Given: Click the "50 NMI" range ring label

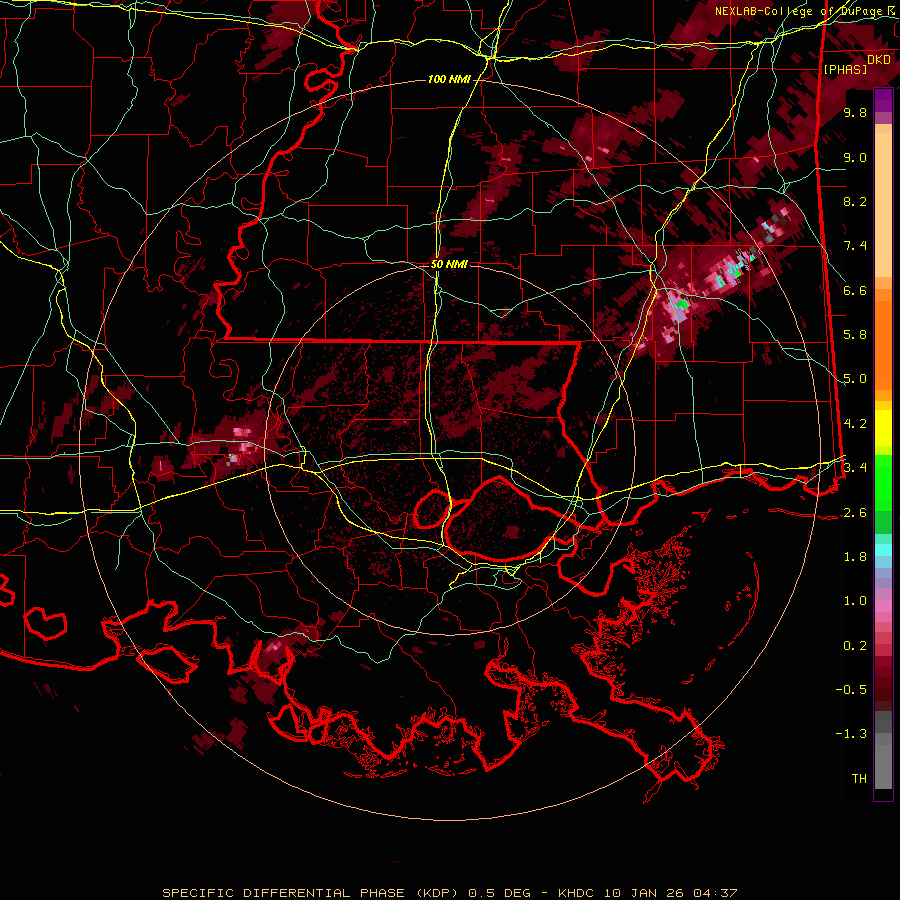Looking at the screenshot, I should pyautogui.click(x=449, y=264).
